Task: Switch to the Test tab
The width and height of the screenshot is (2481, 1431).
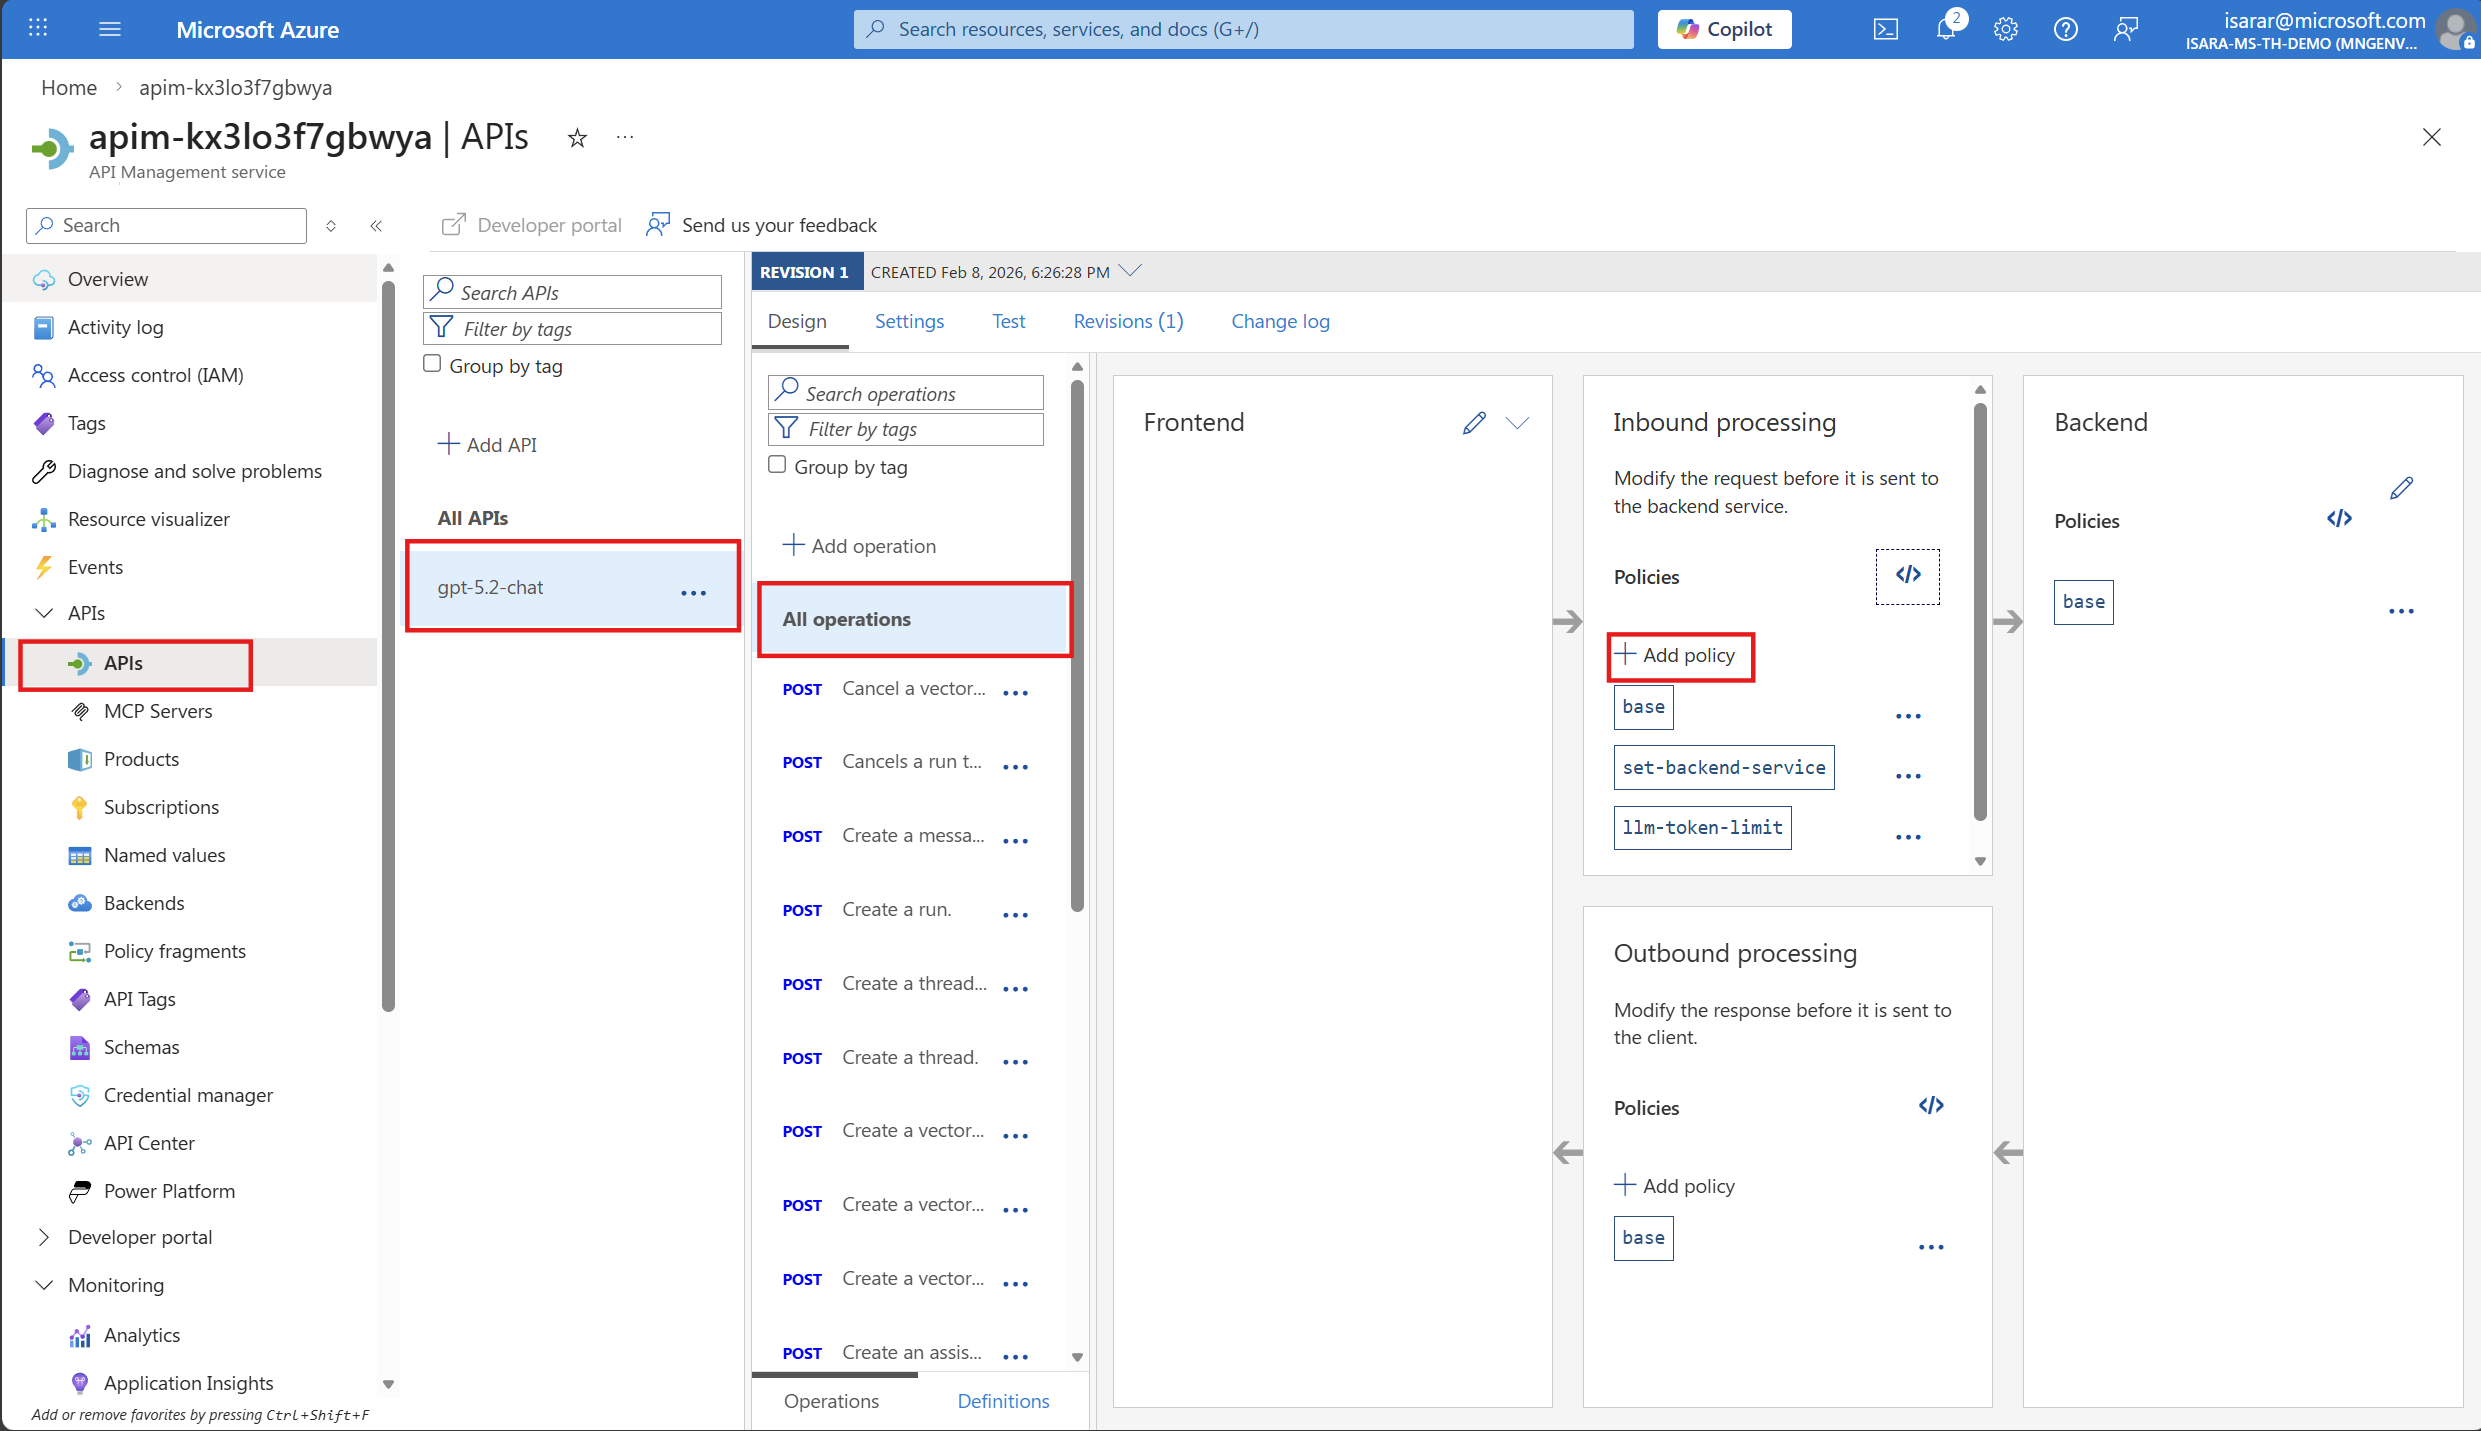Action: [x=1008, y=321]
